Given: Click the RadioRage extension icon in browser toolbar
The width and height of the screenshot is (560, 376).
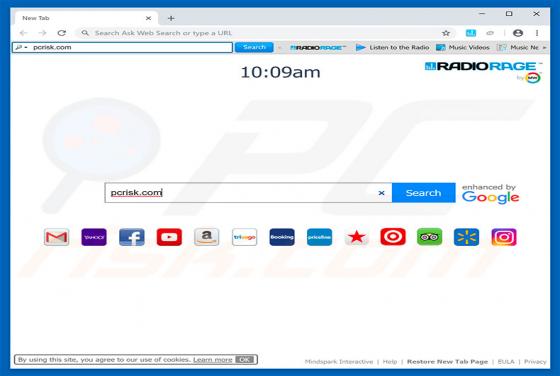Looking at the screenshot, I should pyautogui.click(x=471, y=33).
